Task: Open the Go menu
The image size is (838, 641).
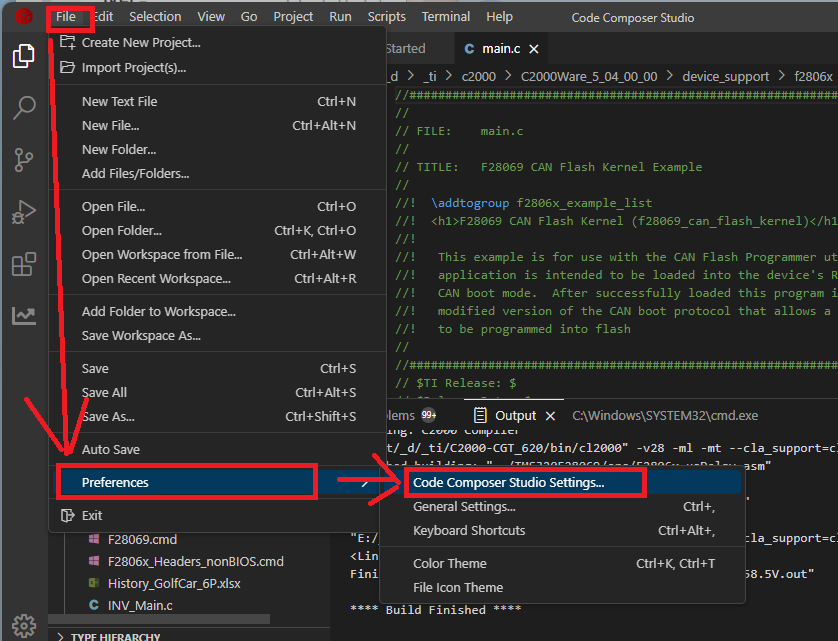Action: pos(249,17)
